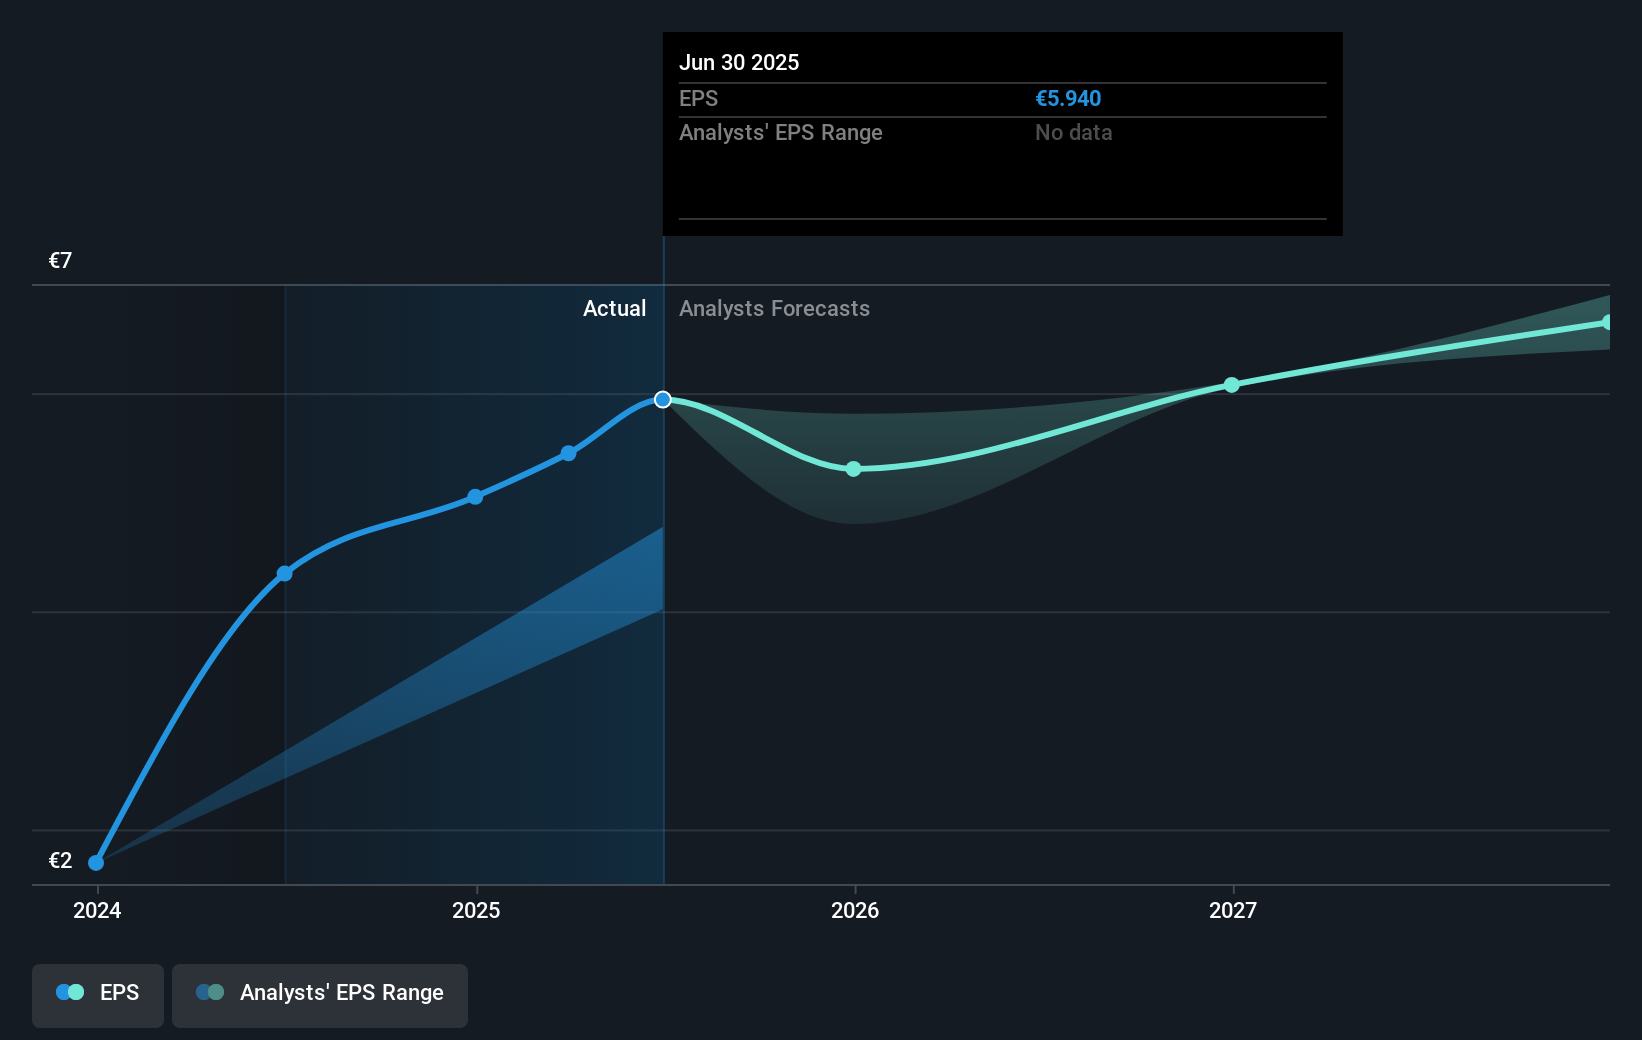Toggle the Analysts' EPS Range legend button

coord(320,995)
